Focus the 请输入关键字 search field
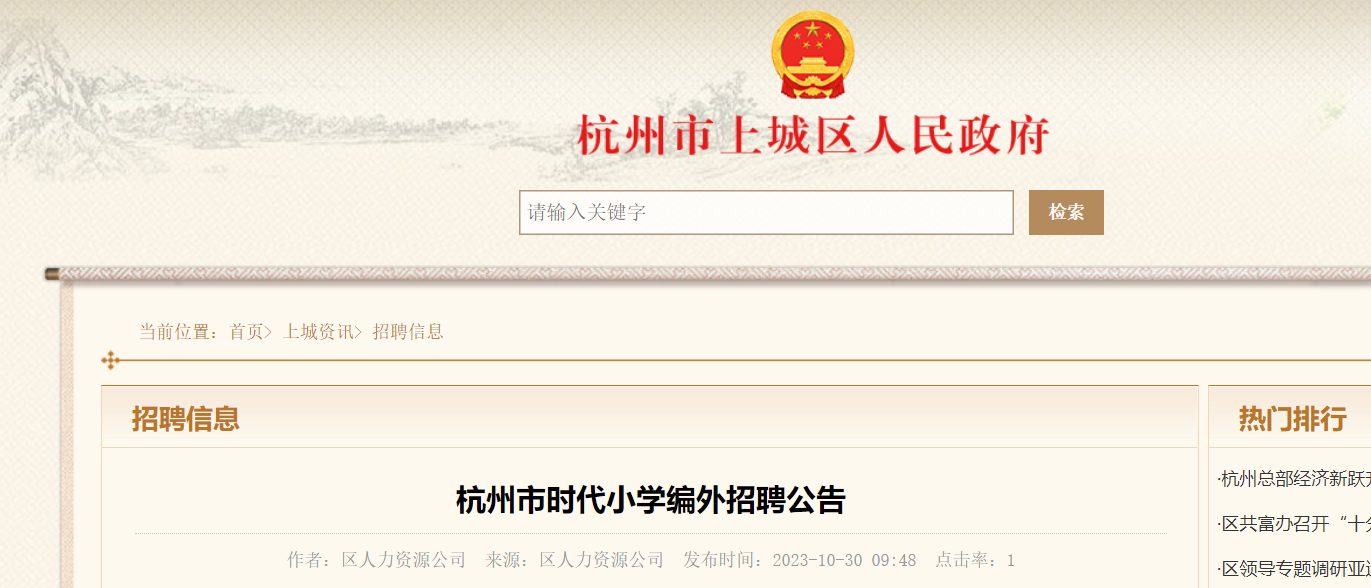Viewport: 1371px width, 588px height. (x=766, y=212)
